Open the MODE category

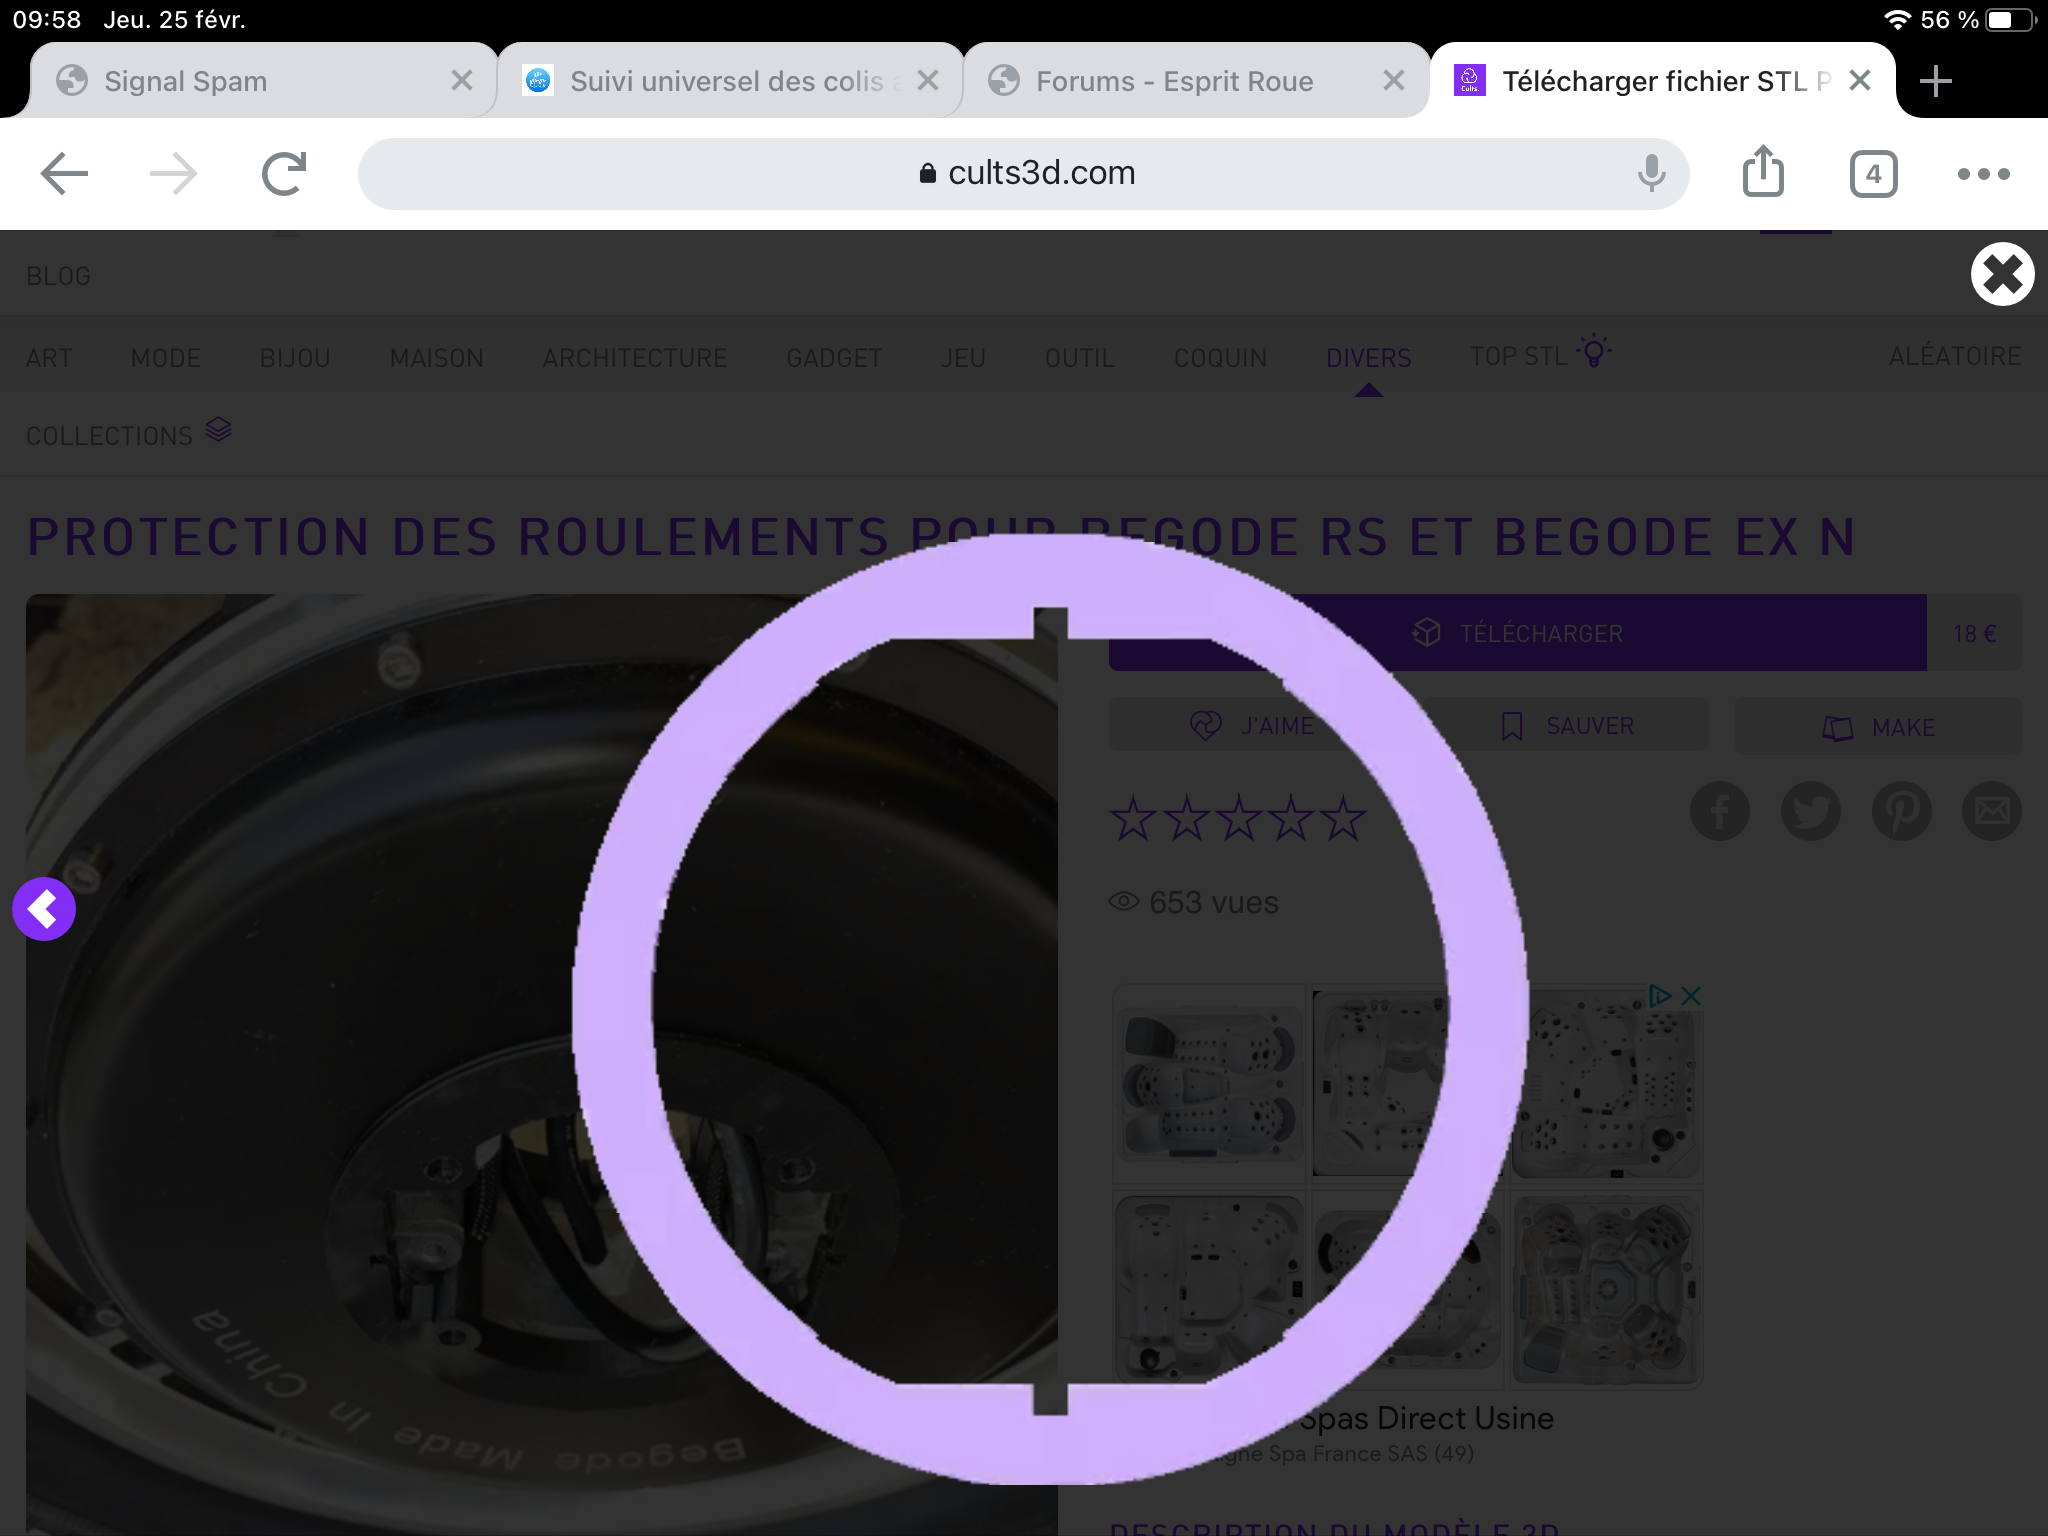(166, 358)
